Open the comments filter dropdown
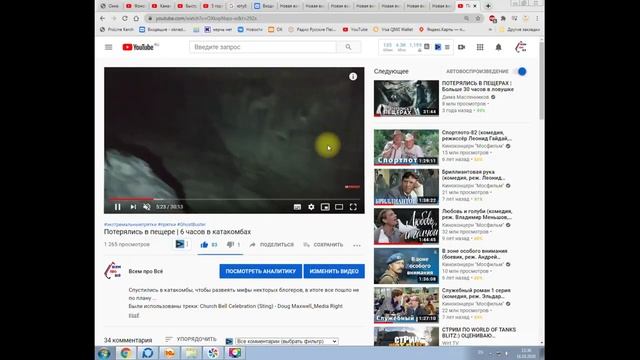640x360 pixels. [287, 341]
